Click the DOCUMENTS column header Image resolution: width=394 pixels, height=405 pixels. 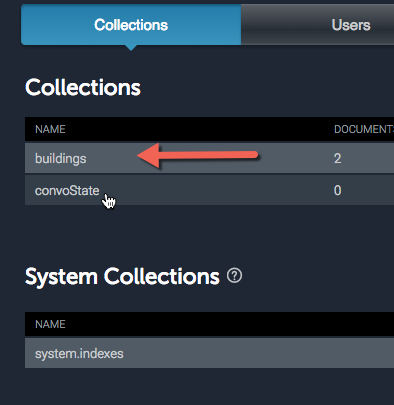click(x=364, y=129)
